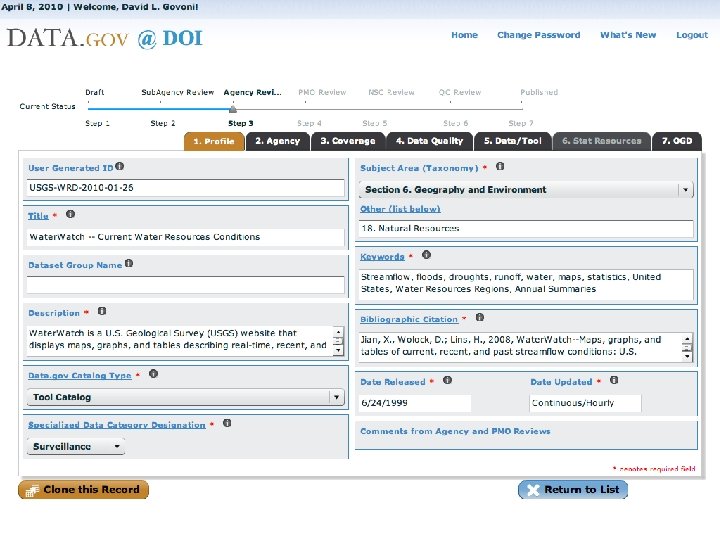Click the SubAgency Review status label
The image size is (720, 540).
[x=178, y=92]
